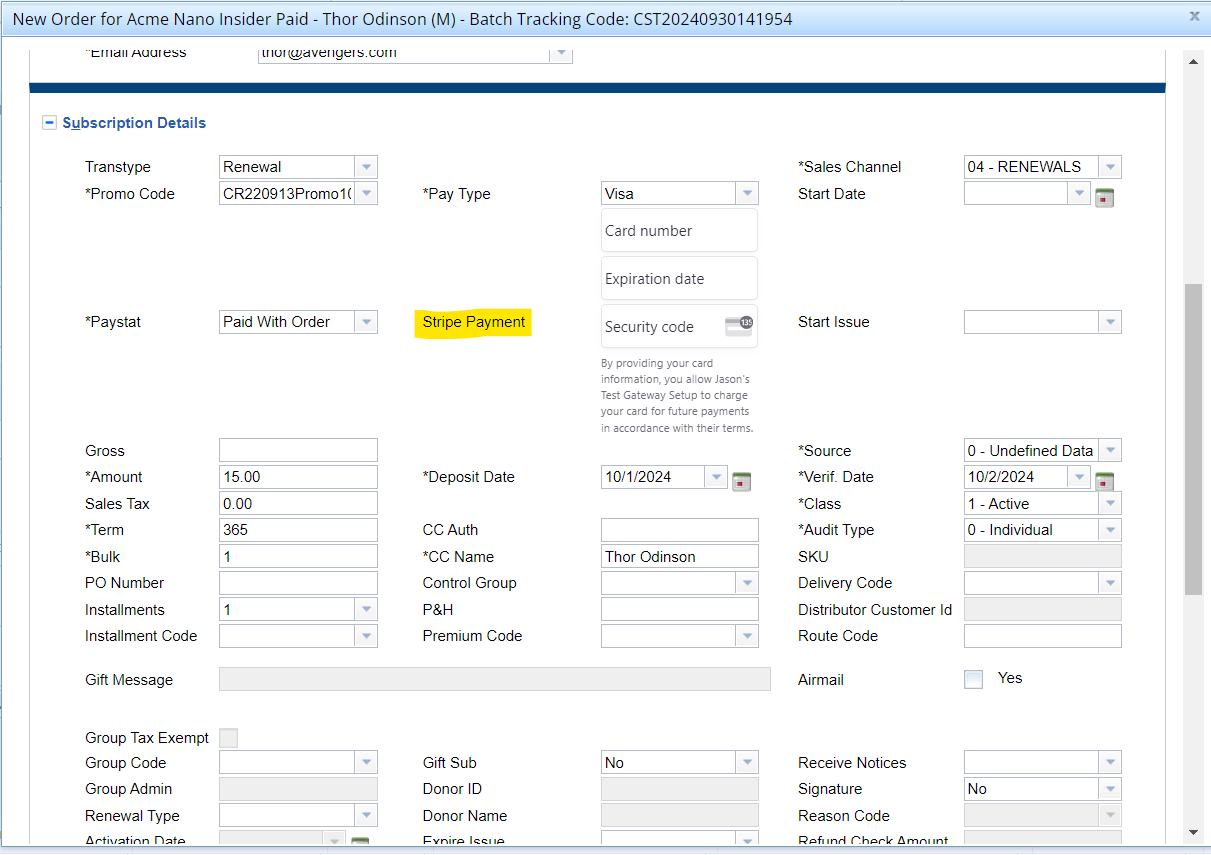This screenshot has width=1211, height=855.
Task: Open the Promo Code dropdown
Action: coord(366,194)
